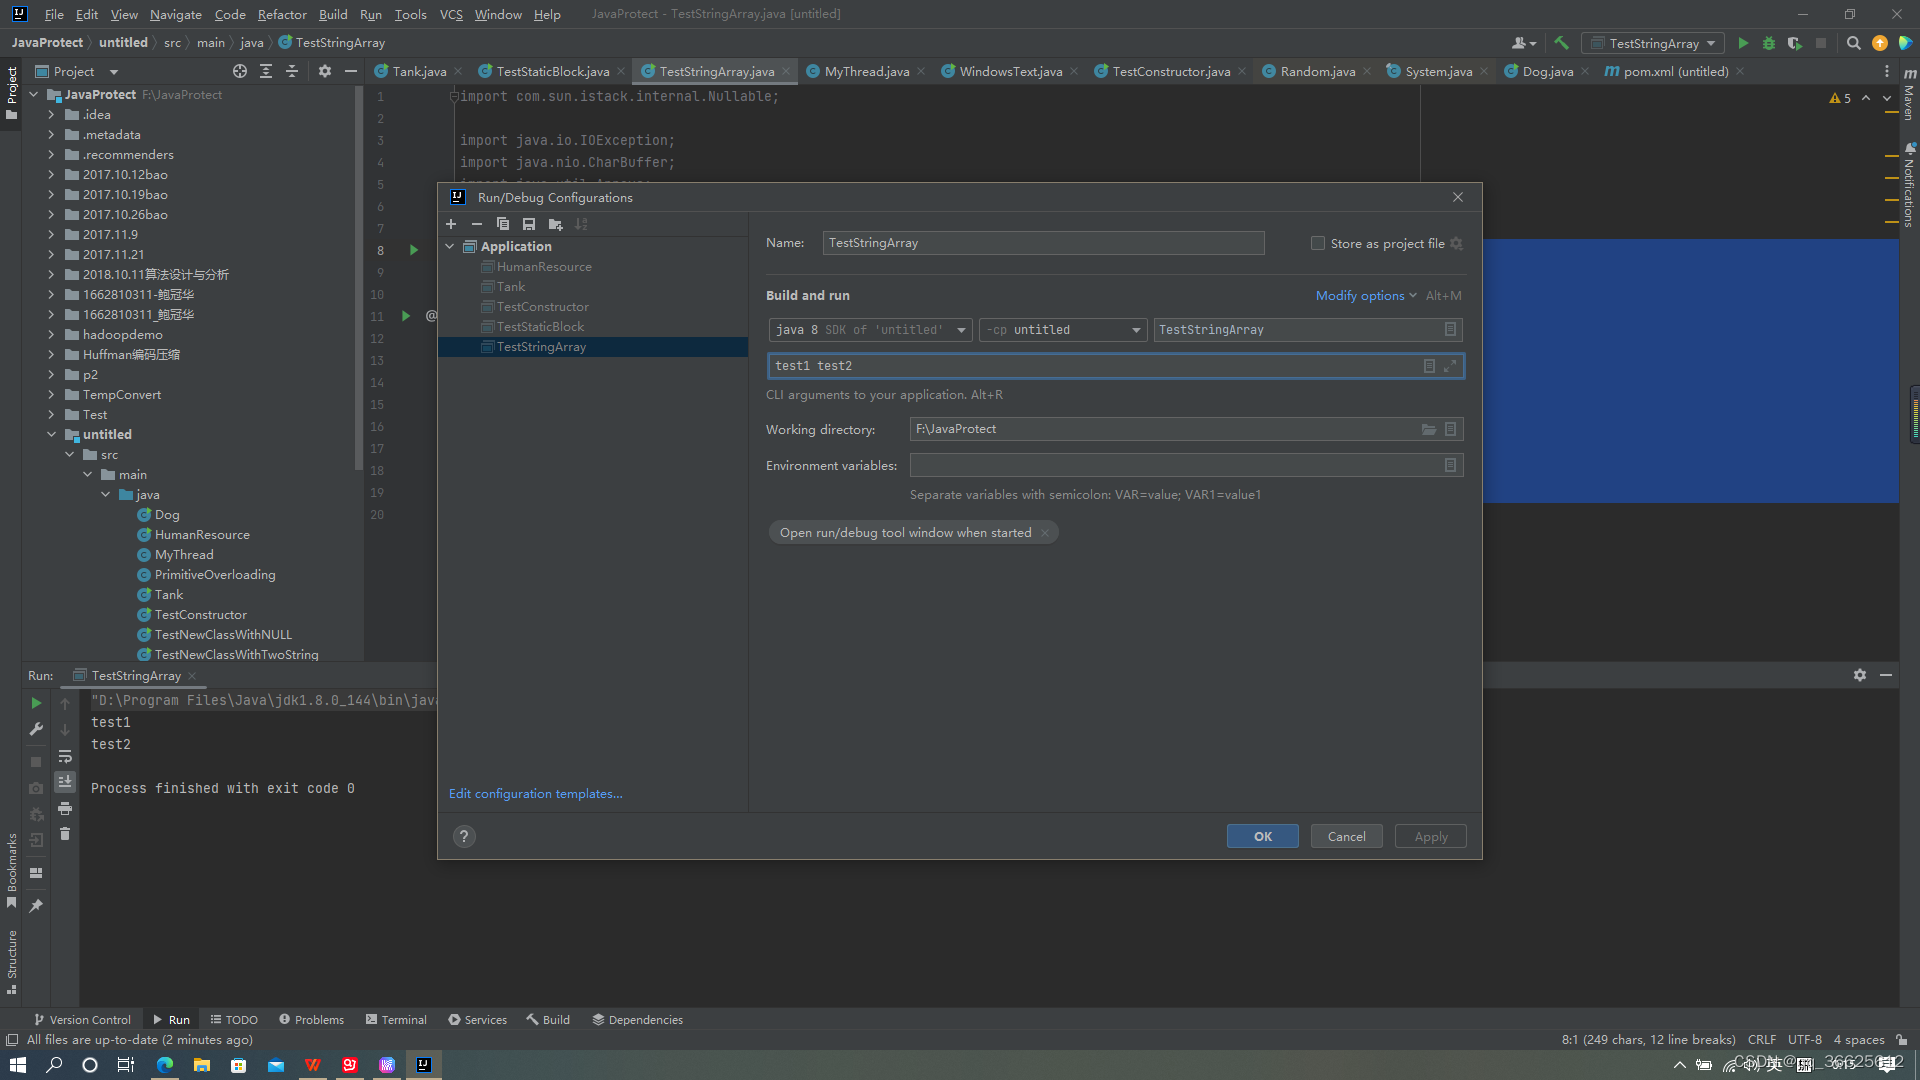Click Name field containing TestStringArray
The image size is (1920, 1080).
pyautogui.click(x=1043, y=243)
